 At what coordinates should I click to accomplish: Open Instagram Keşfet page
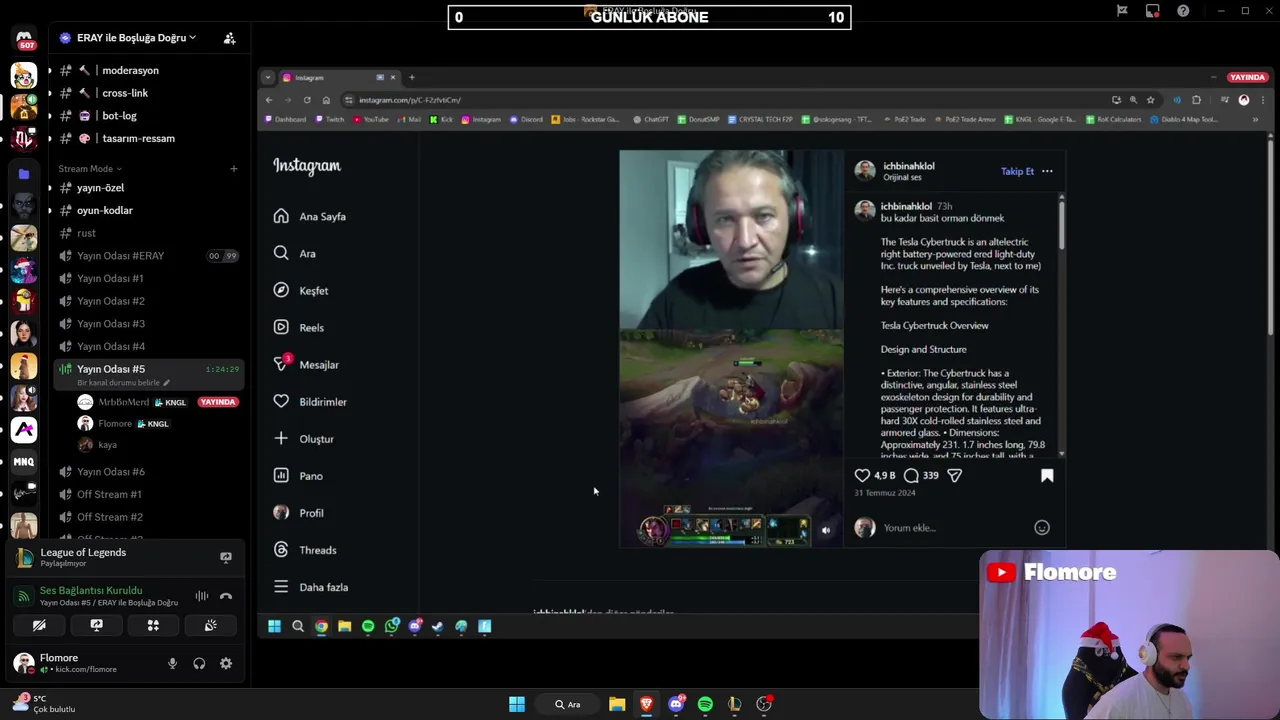pyautogui.click(x=301, y=290)
